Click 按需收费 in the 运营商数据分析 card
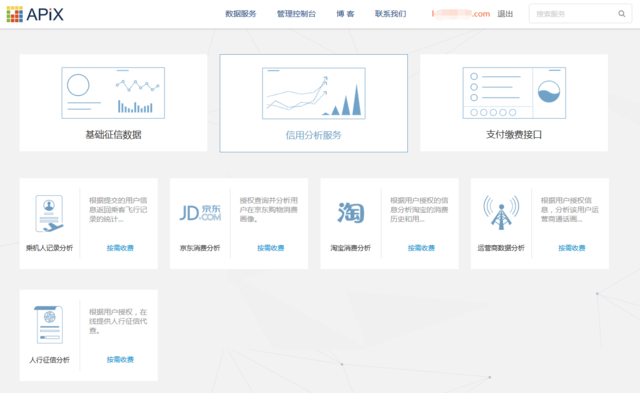640x393 pixels. [572, 248]
